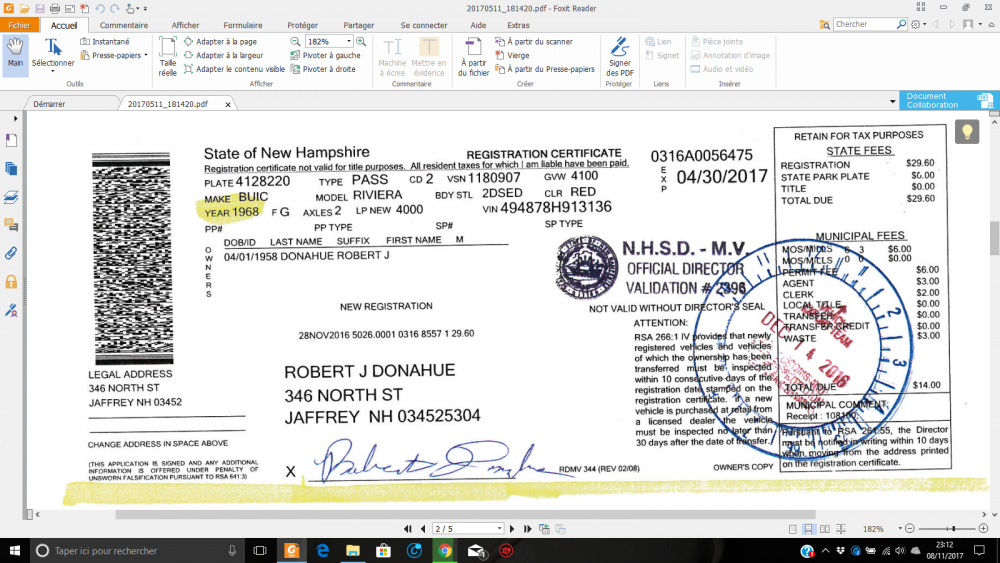This screenshot has width=1000, height=563.
Task: Open the Aide tab
Action: 478,26
